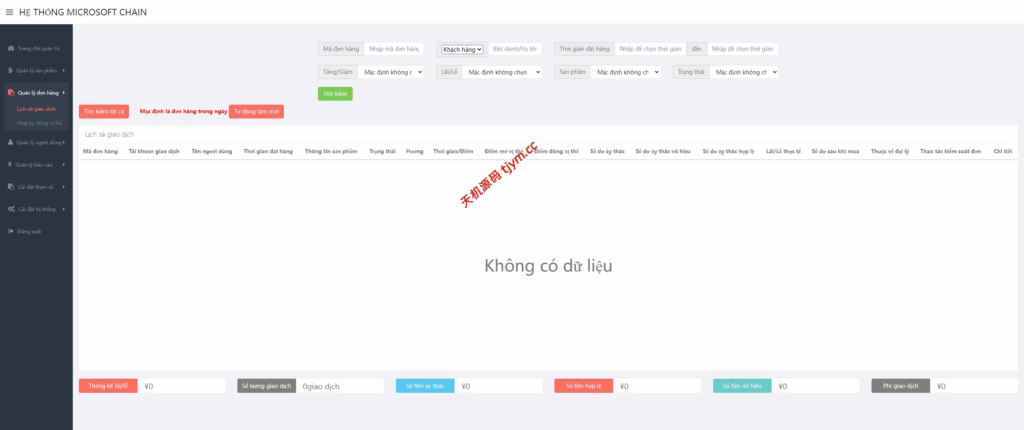Image resolution: width=1024 pixels, height=430 pixels.
Task: Click the Quản lý sản phẩm icon
Action: click(x=10, y=70)
